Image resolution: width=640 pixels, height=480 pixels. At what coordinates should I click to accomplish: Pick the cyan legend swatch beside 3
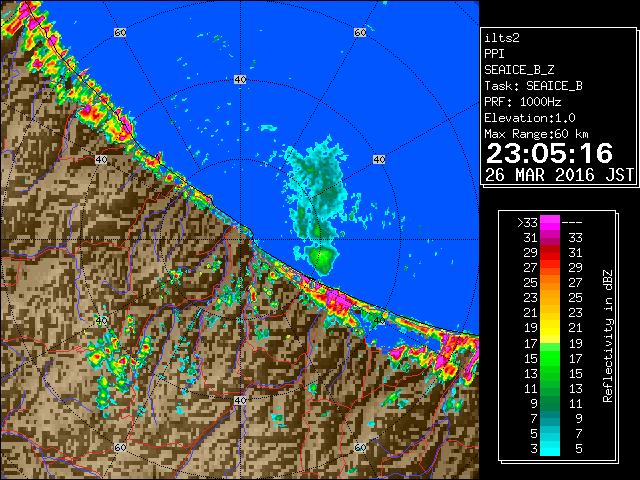550,449
